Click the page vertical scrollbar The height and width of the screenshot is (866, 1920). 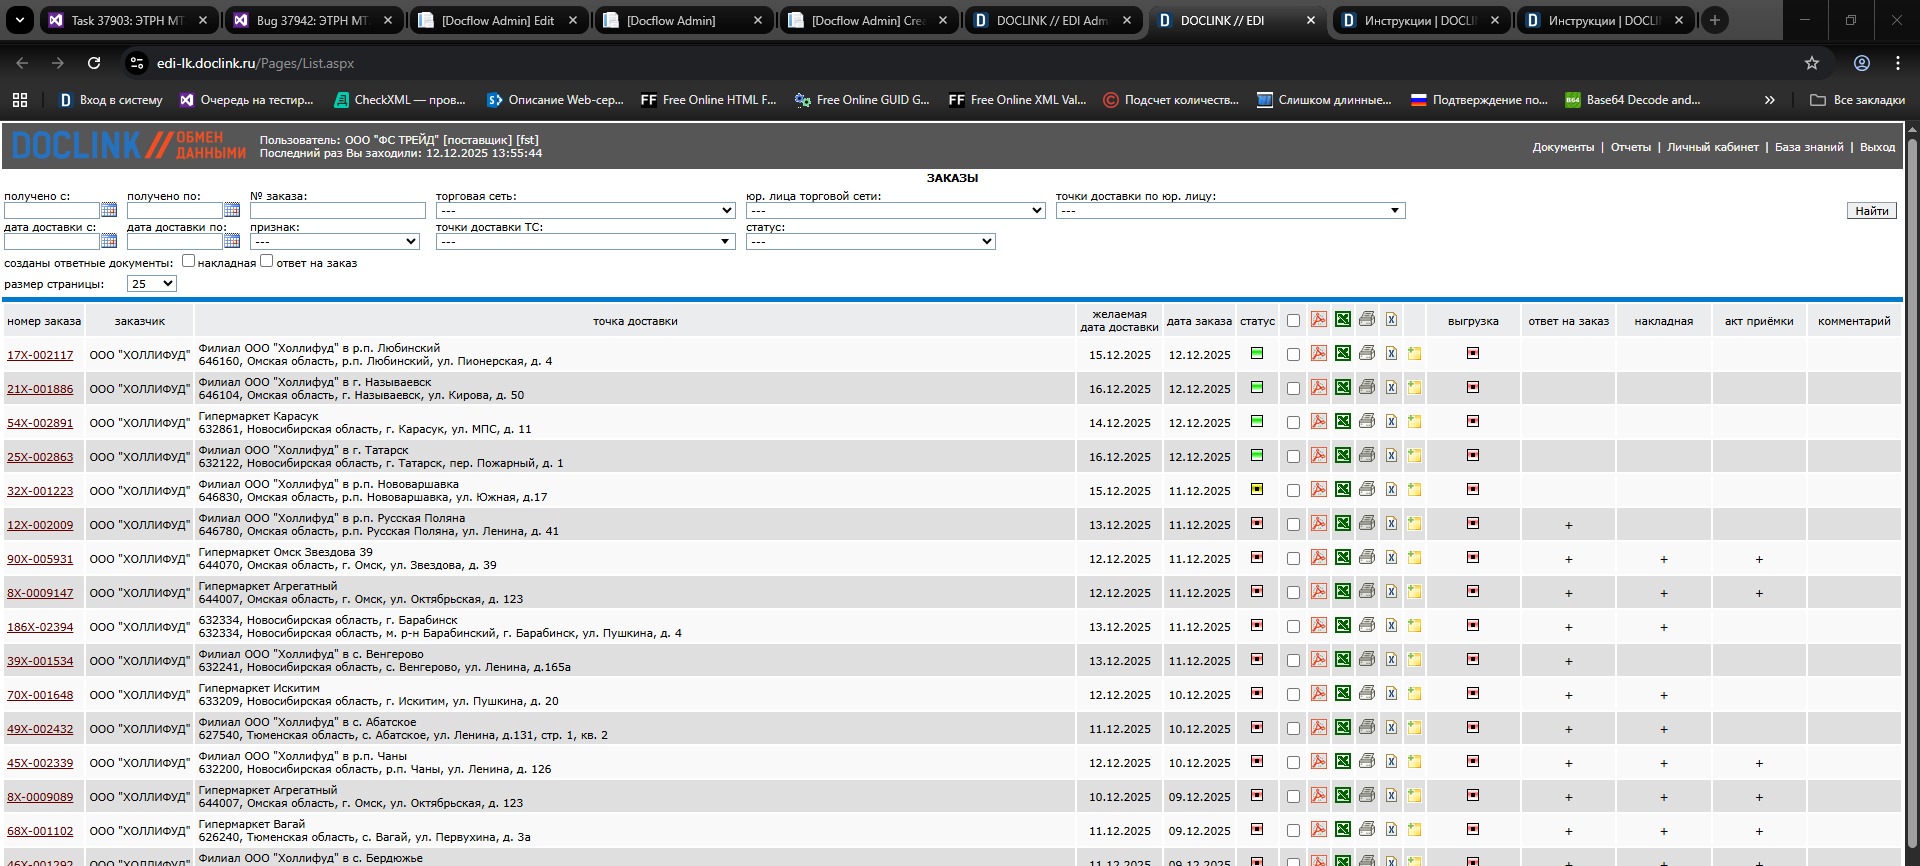pos(1912,494)
